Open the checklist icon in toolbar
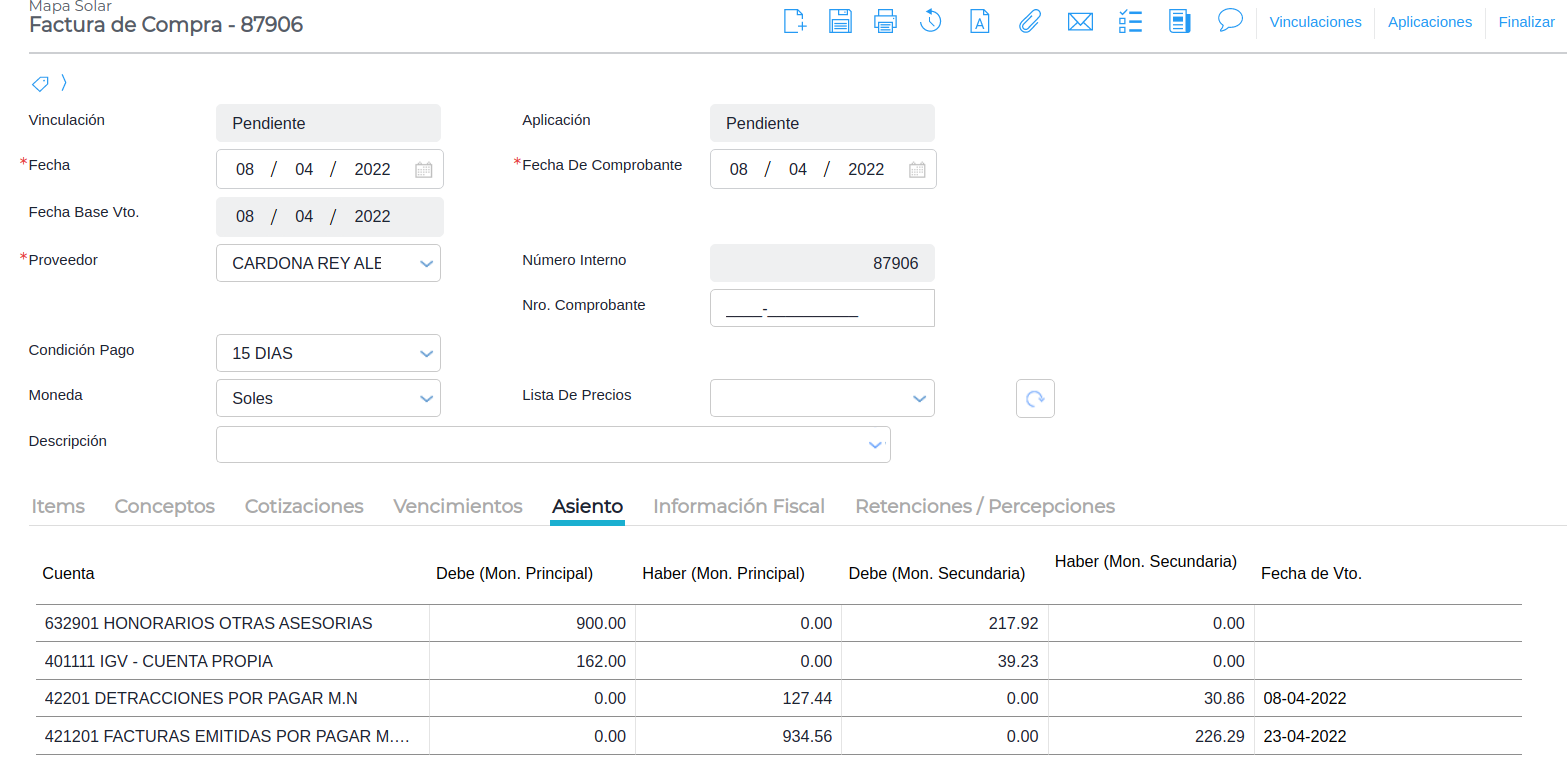Image resolution: width=1567 pixels, height=764 pixels. coord(1130,21)
